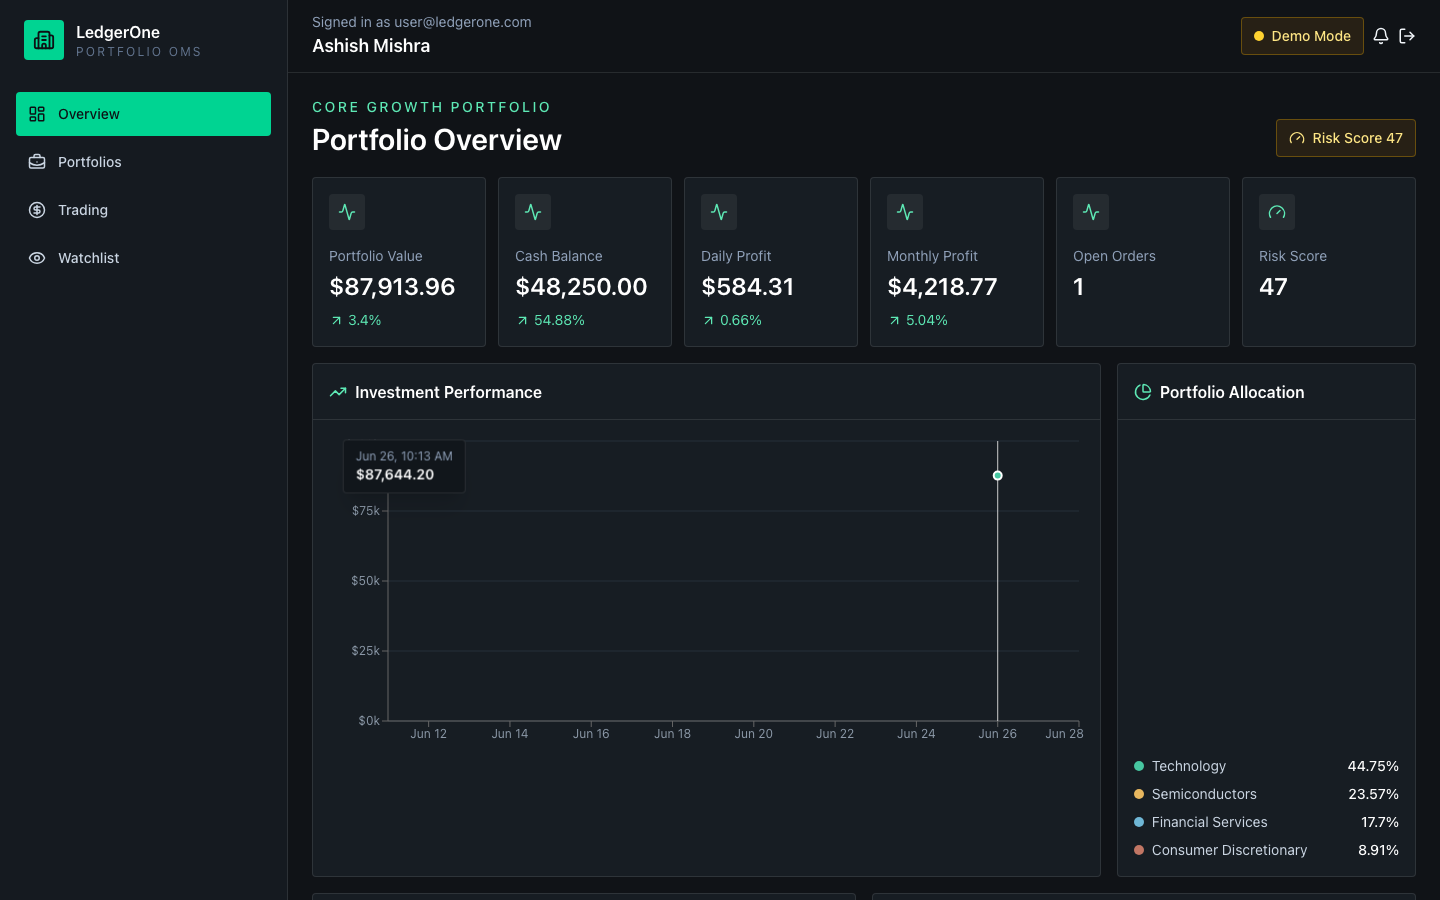
Task: Click the $25k axis label
Action: point(365,651)
